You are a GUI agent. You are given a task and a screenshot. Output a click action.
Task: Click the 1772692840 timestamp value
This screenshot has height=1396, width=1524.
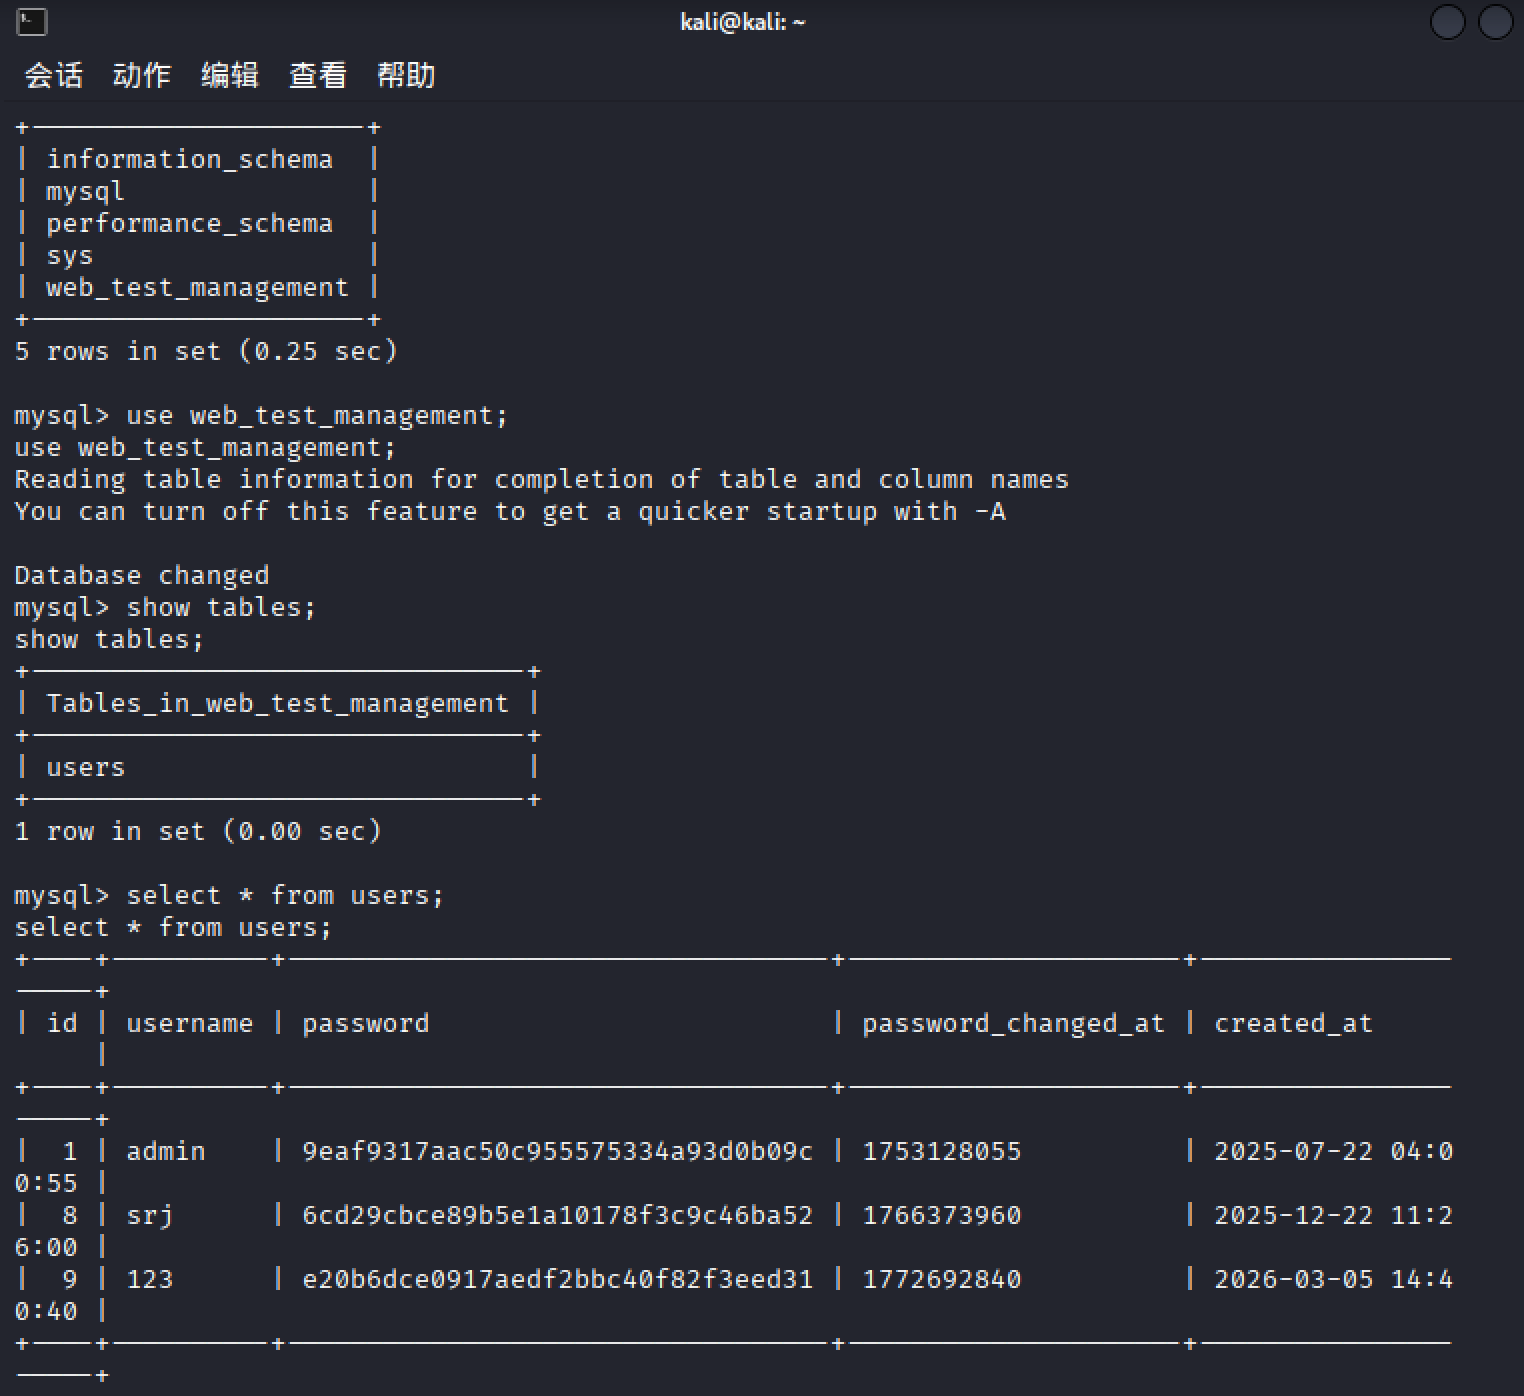click(941, 1279)
